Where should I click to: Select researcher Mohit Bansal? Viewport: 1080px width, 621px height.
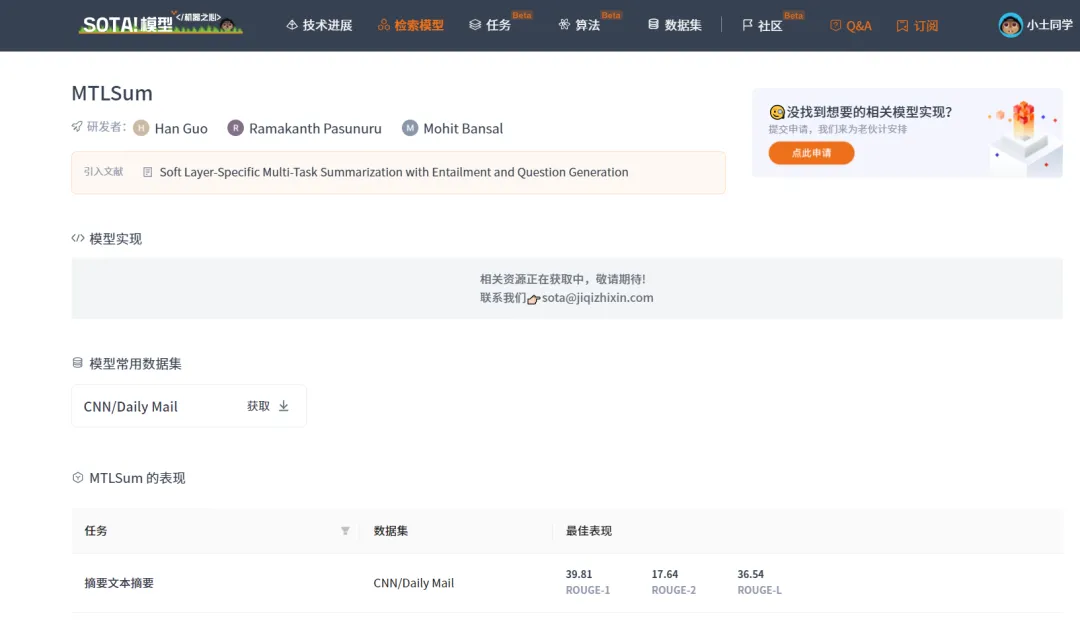tap(463, 129)
